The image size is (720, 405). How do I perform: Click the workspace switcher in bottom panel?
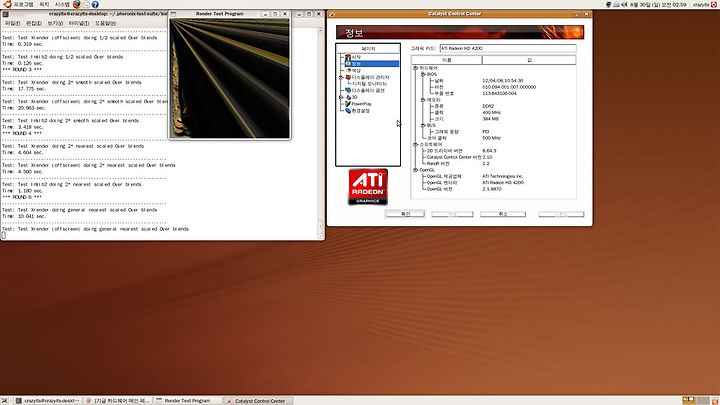(696, 401)
